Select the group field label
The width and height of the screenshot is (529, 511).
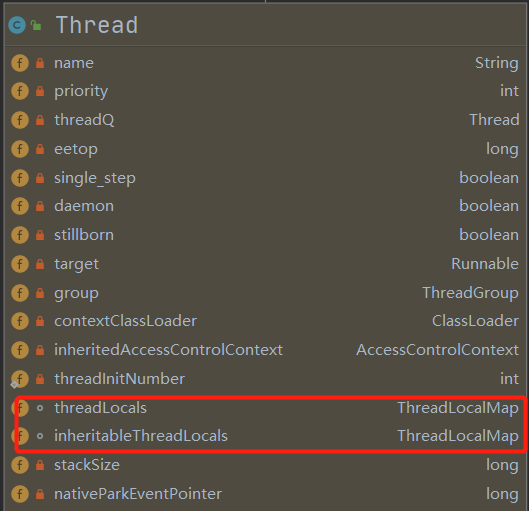[76, 293]
